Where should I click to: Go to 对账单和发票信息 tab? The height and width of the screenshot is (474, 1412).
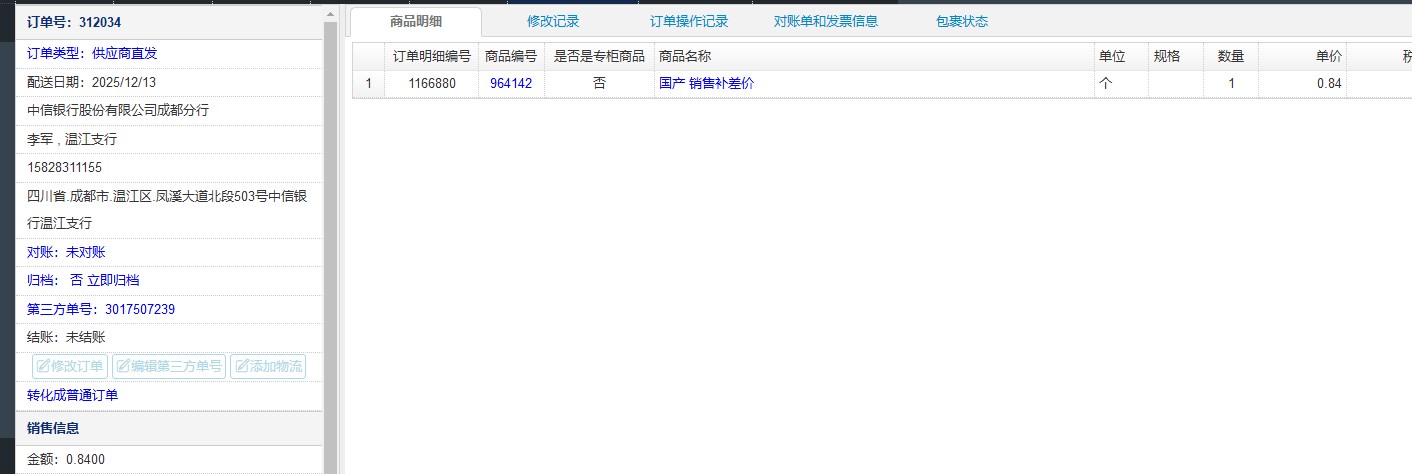[825, 22]
